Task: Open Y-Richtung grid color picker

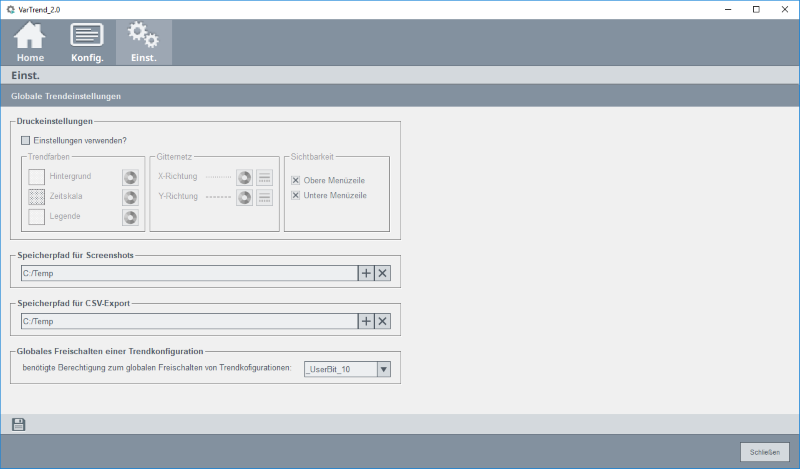Action: 244,198
